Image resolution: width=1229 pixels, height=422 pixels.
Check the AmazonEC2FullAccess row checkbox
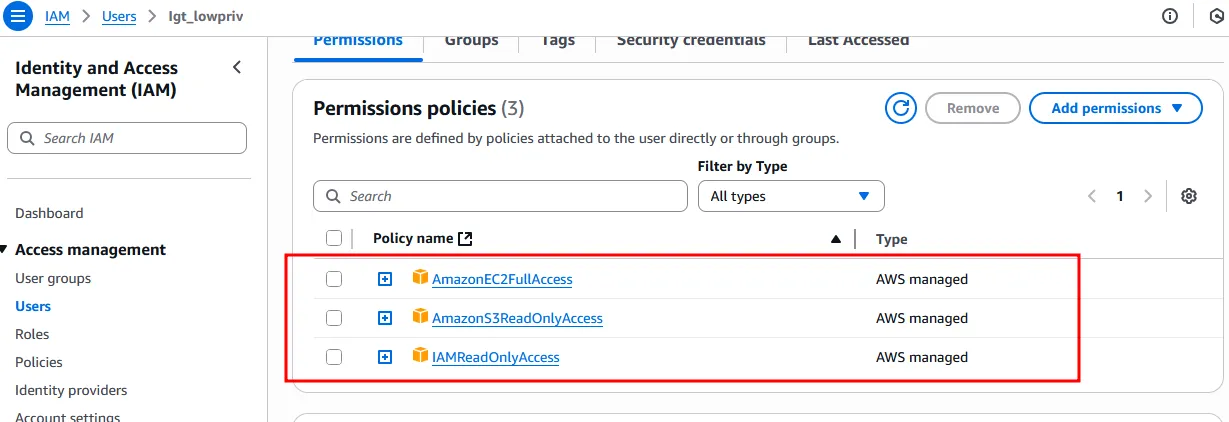[x=334, y=279]
